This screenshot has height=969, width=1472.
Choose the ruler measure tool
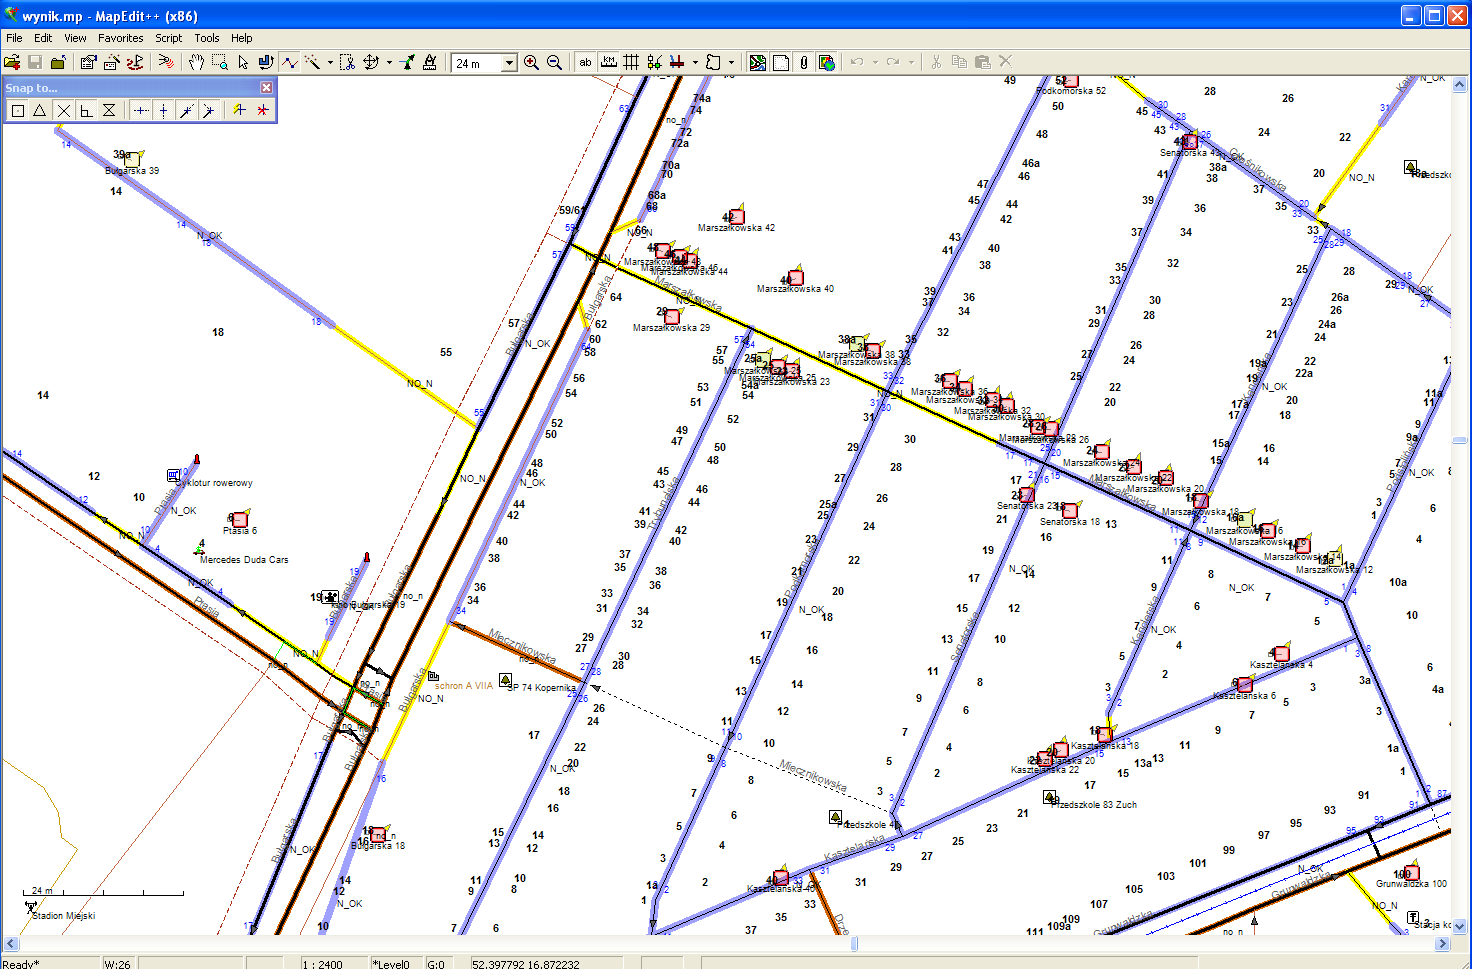430,62
